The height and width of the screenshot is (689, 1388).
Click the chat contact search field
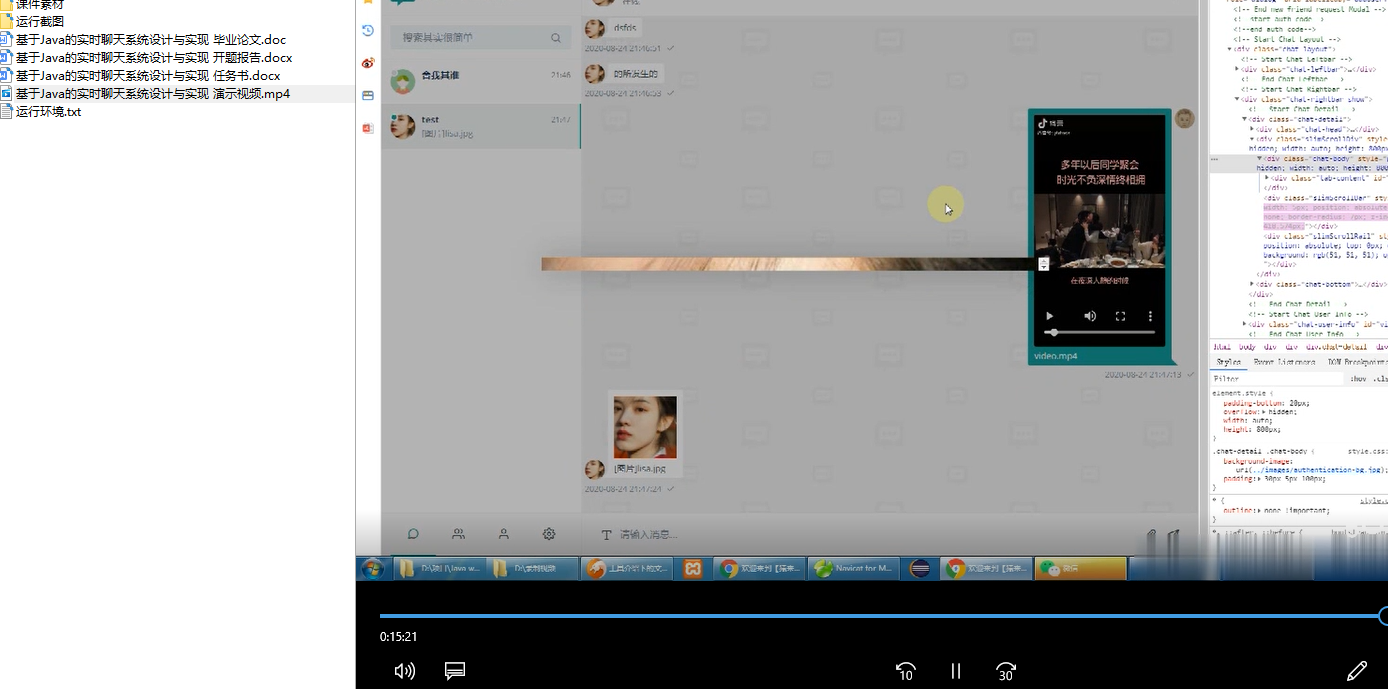click(x=481, y=38)
